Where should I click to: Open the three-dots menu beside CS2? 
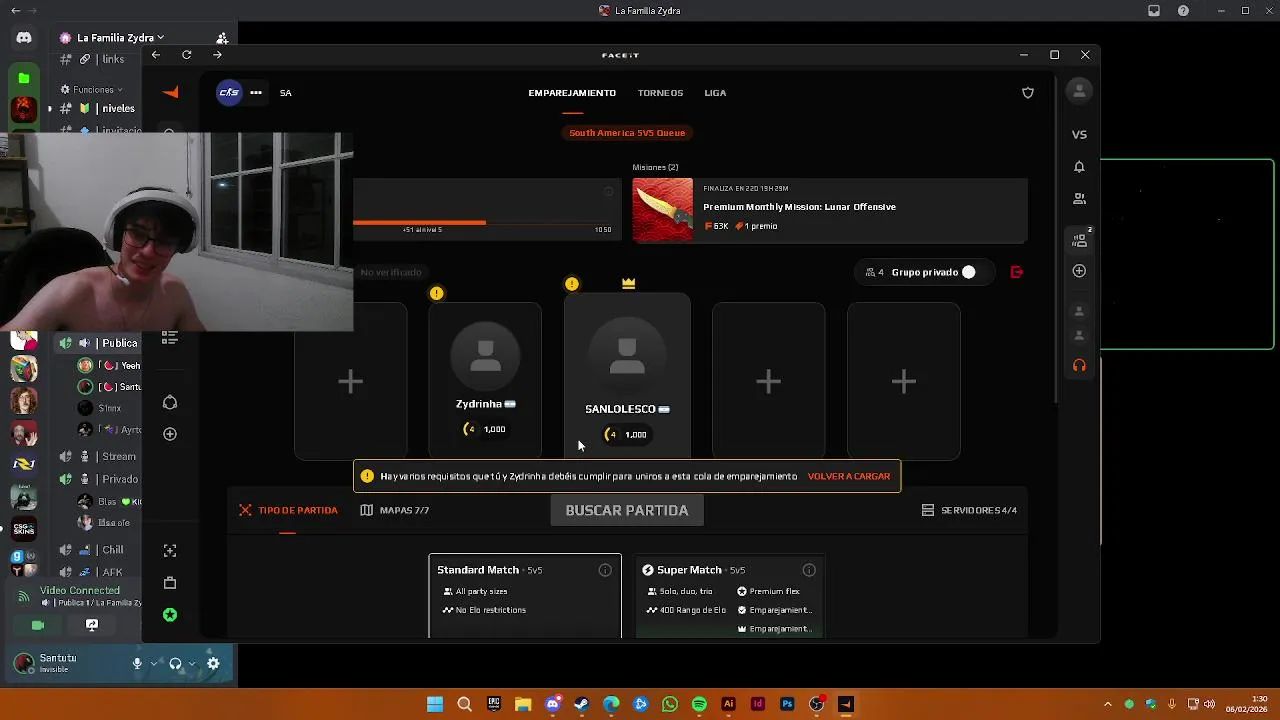[256, 92]
